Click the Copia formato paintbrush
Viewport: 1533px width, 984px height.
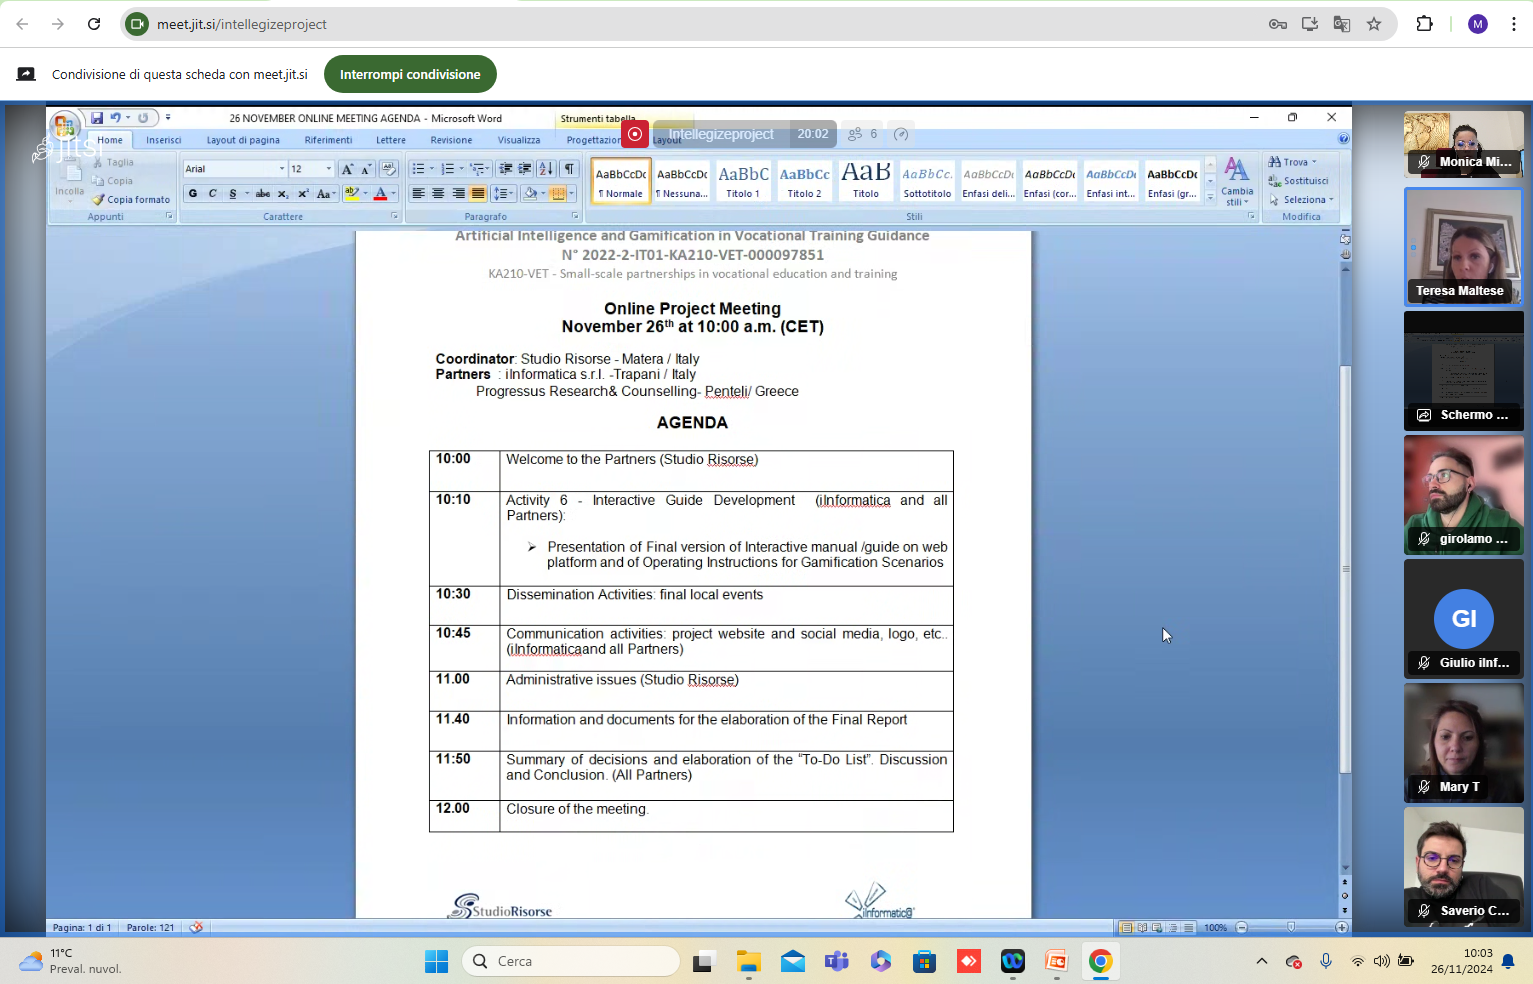pyautogui.click(x=131, y=200)
